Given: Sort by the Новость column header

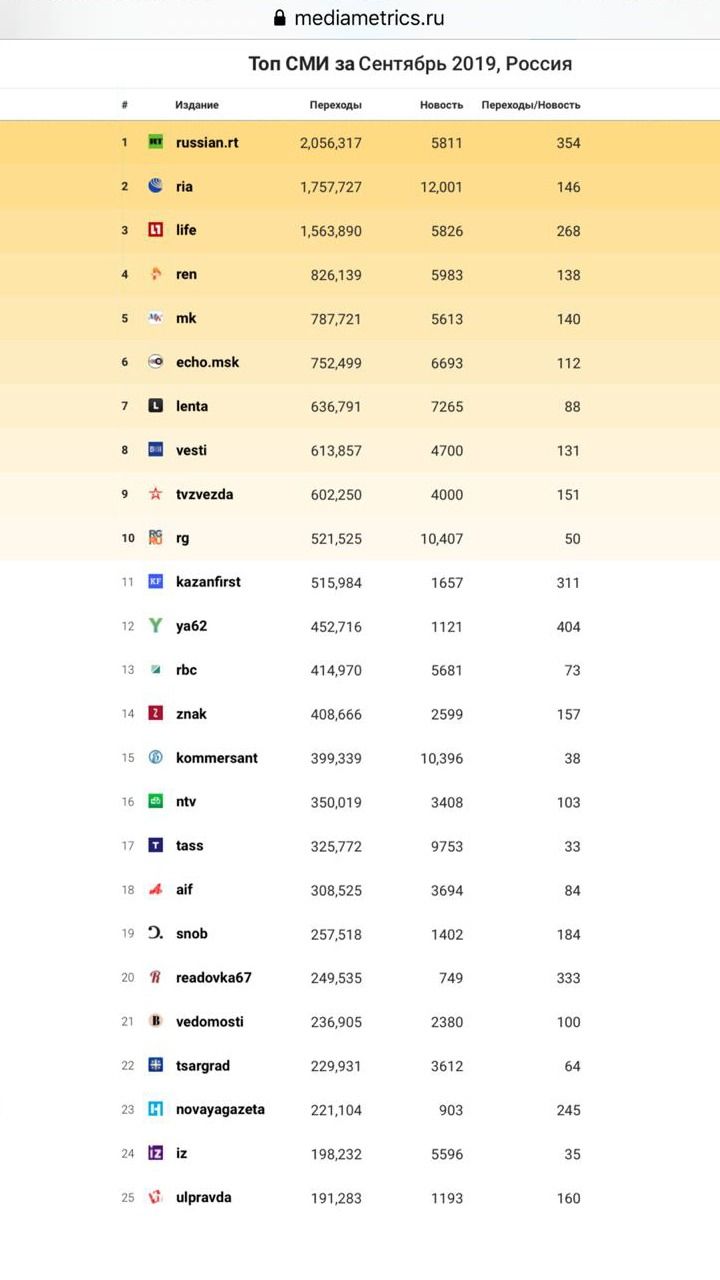Looking at the screenshot, I should pos(441,105).
